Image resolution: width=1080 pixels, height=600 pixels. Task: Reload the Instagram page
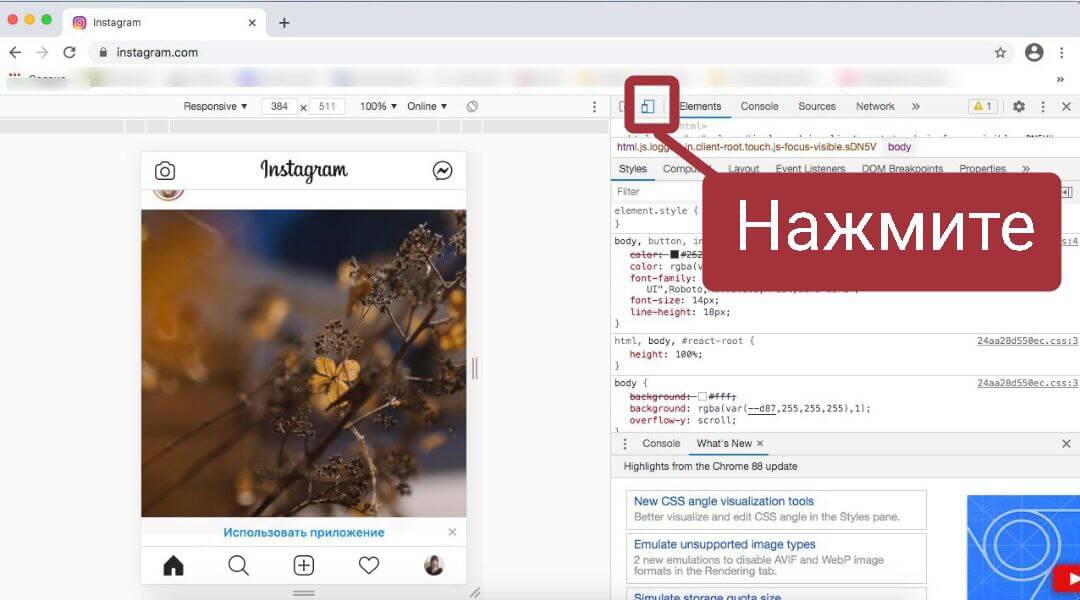click(70, 52)
